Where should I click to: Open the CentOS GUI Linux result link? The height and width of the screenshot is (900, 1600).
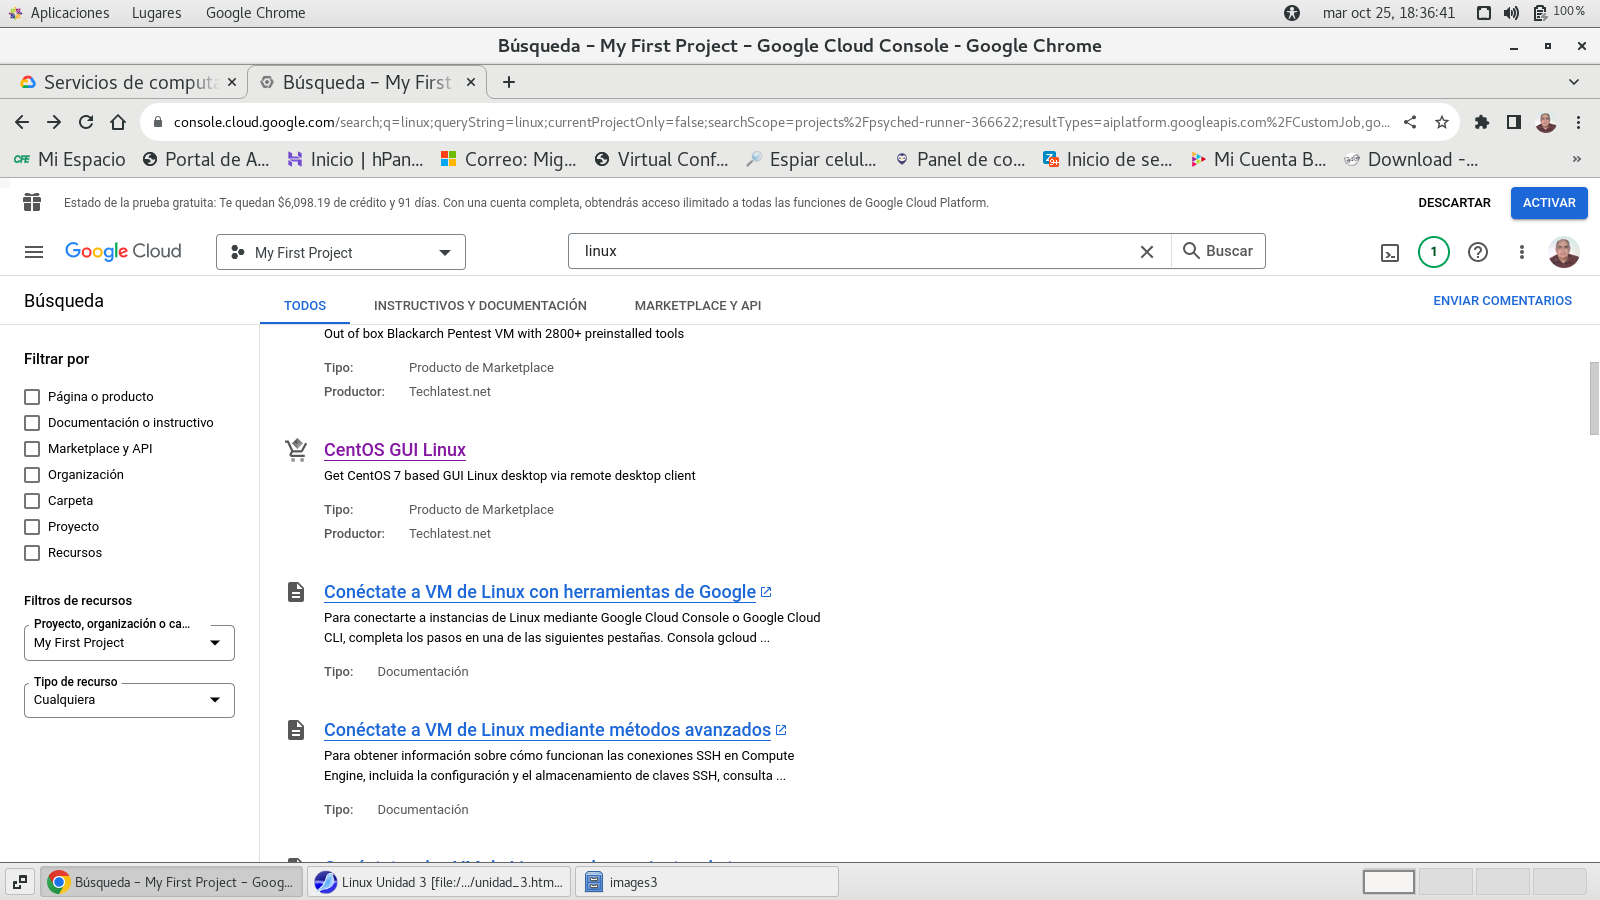395,450
